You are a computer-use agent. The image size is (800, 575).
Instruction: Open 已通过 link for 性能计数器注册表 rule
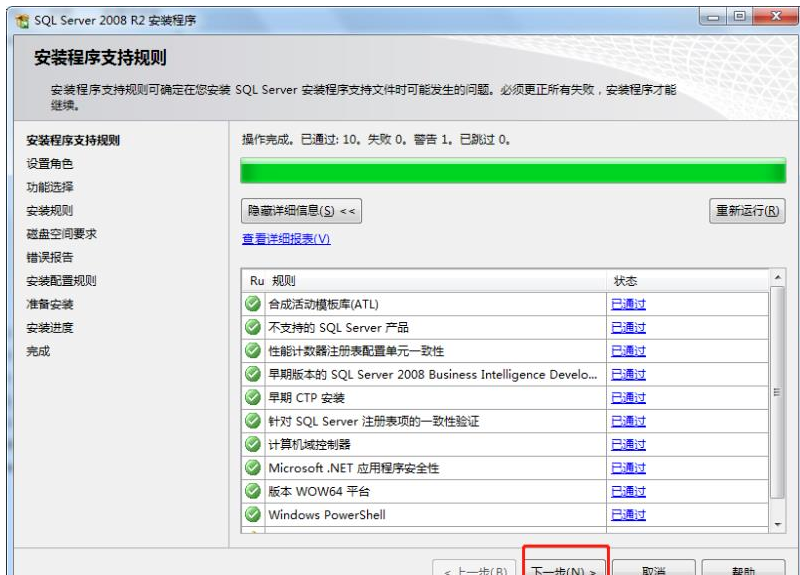(x=629, y=351)
